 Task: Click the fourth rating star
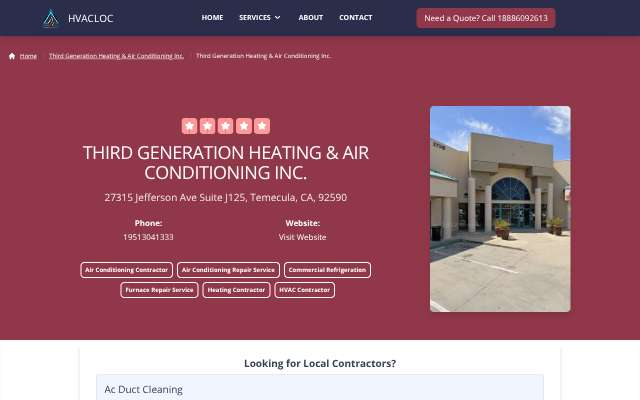(244, 126)
